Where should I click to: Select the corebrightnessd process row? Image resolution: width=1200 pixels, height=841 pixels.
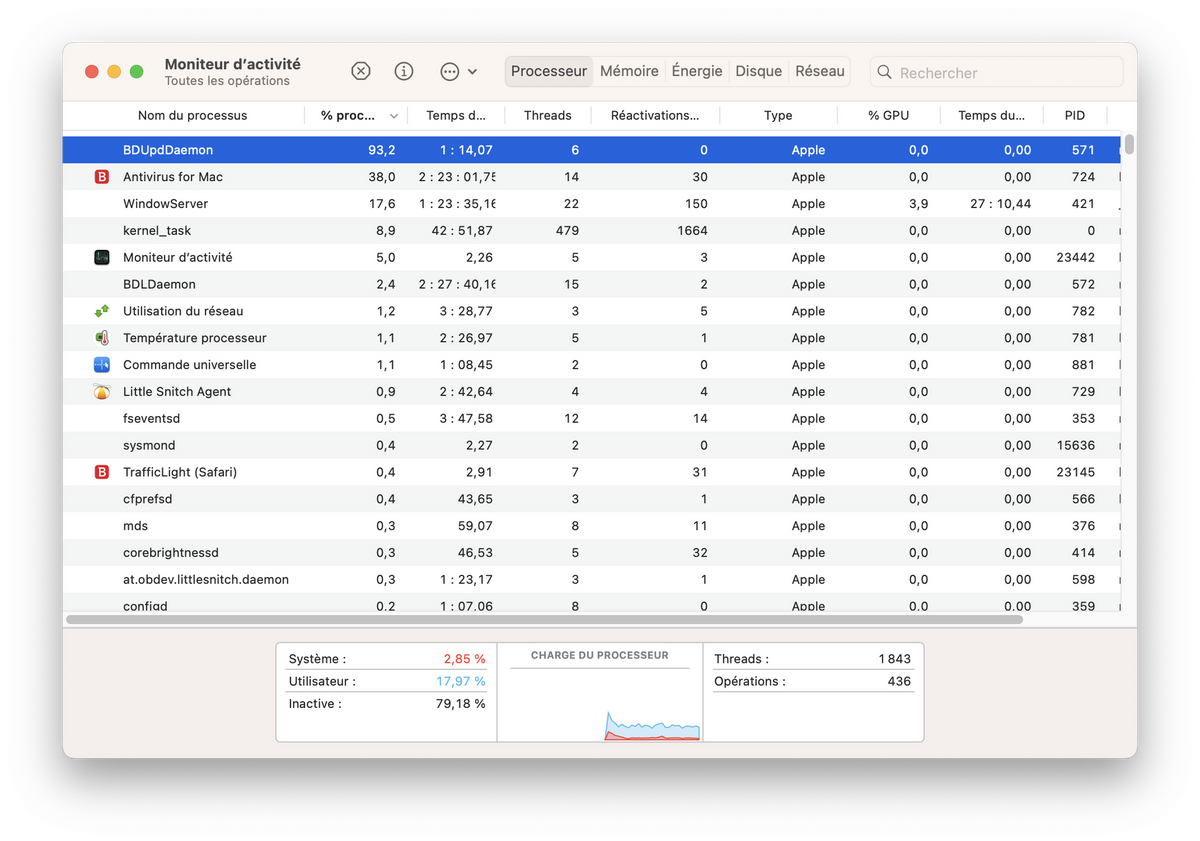coord(591,553)
